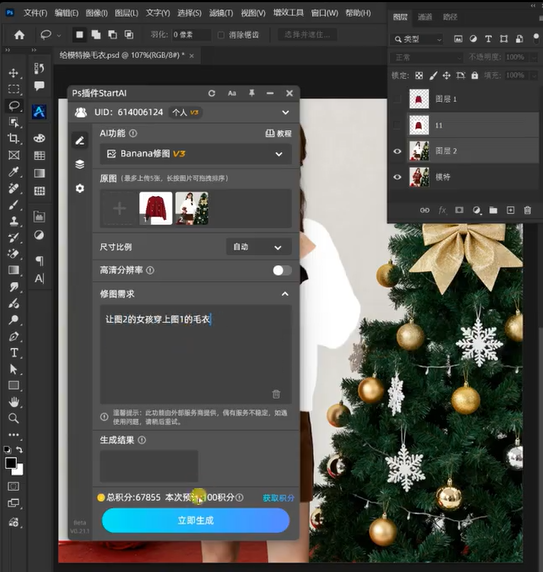This screenshot has height=572, width=543.
Task: Select the Zoom tool
Action: [x=14, y=418]
